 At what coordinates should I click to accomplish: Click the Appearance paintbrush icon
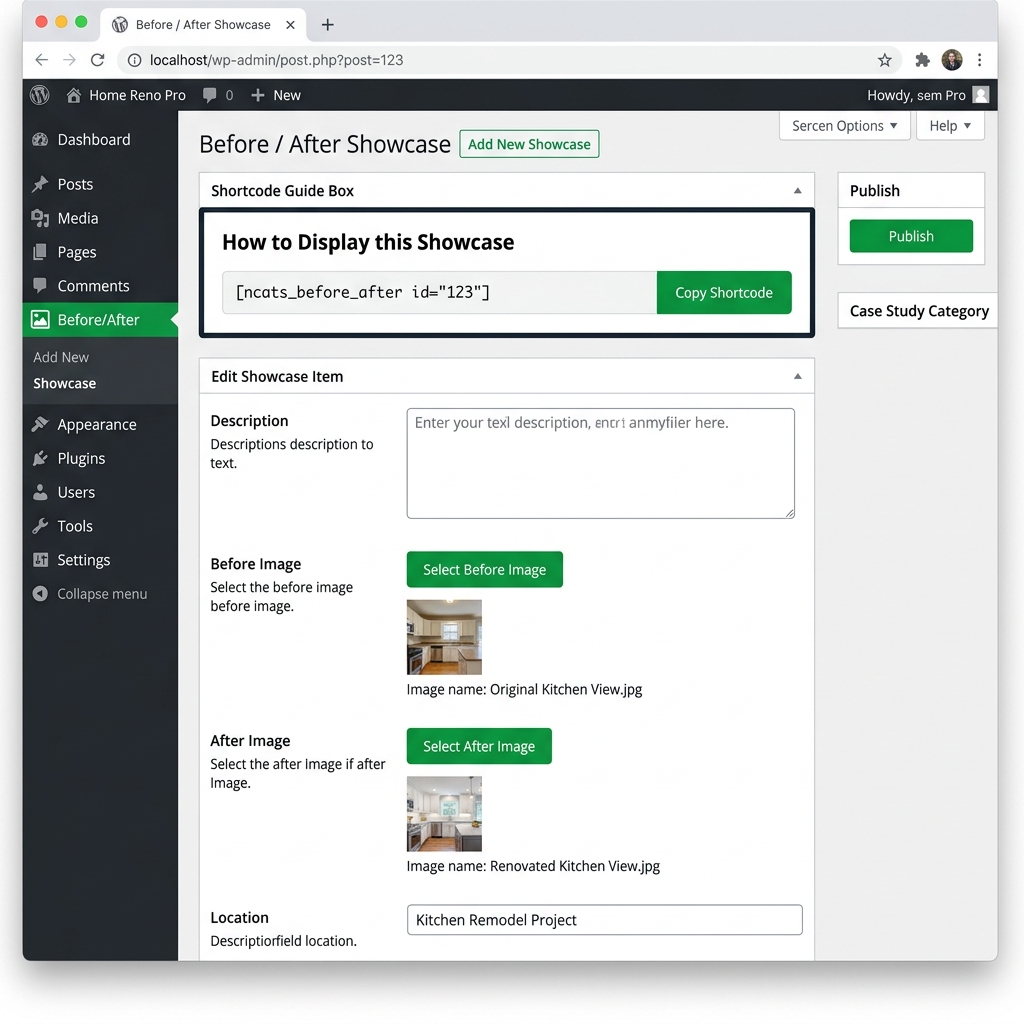pos(40,424)
